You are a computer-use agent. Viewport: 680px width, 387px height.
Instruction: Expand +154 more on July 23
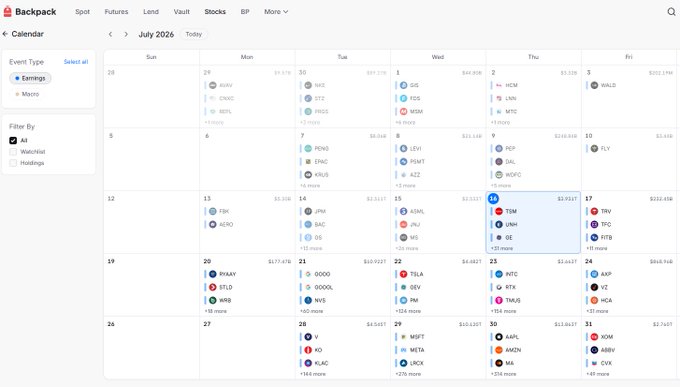point(503,311)
